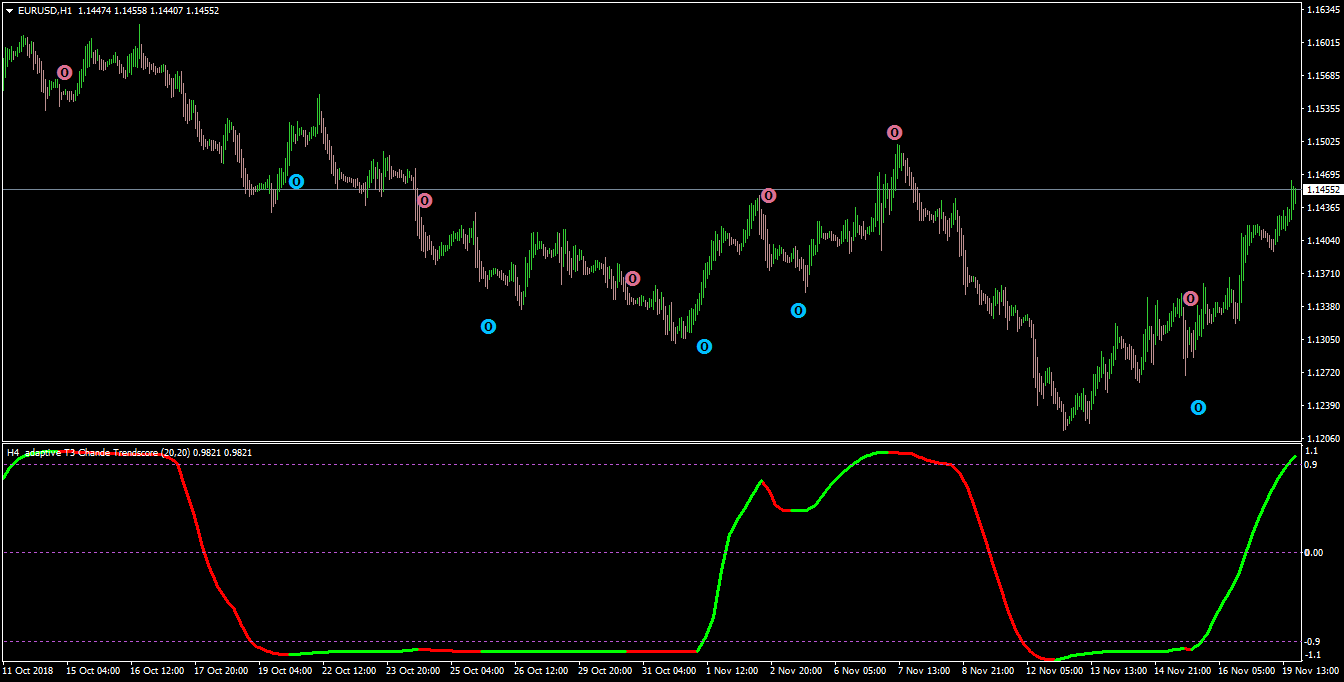The height and width of the screenshot is (682, 1344).
Task: Click the indicator scale value 0.00
Action: [1314, 553]
